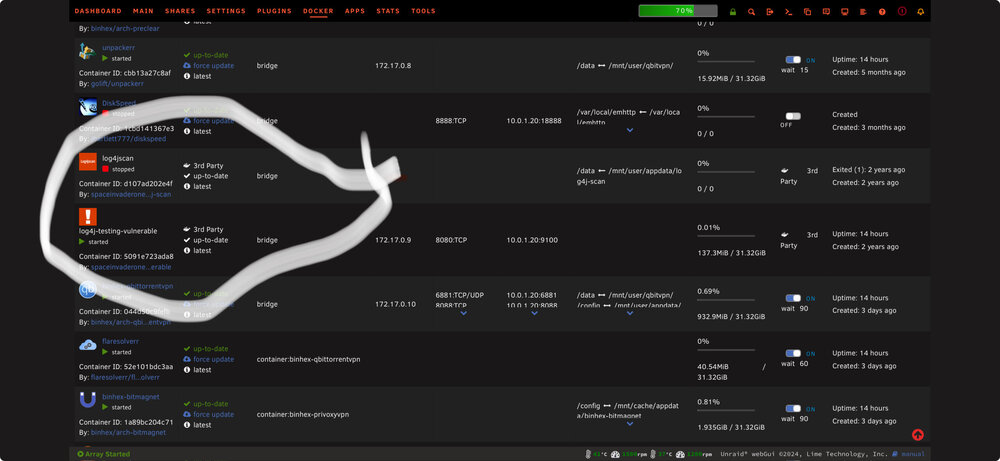Image resolution: width=1000 pixels, height=461 pixels.
Task: Open the system info monitor icon
Action: point(844,11)
